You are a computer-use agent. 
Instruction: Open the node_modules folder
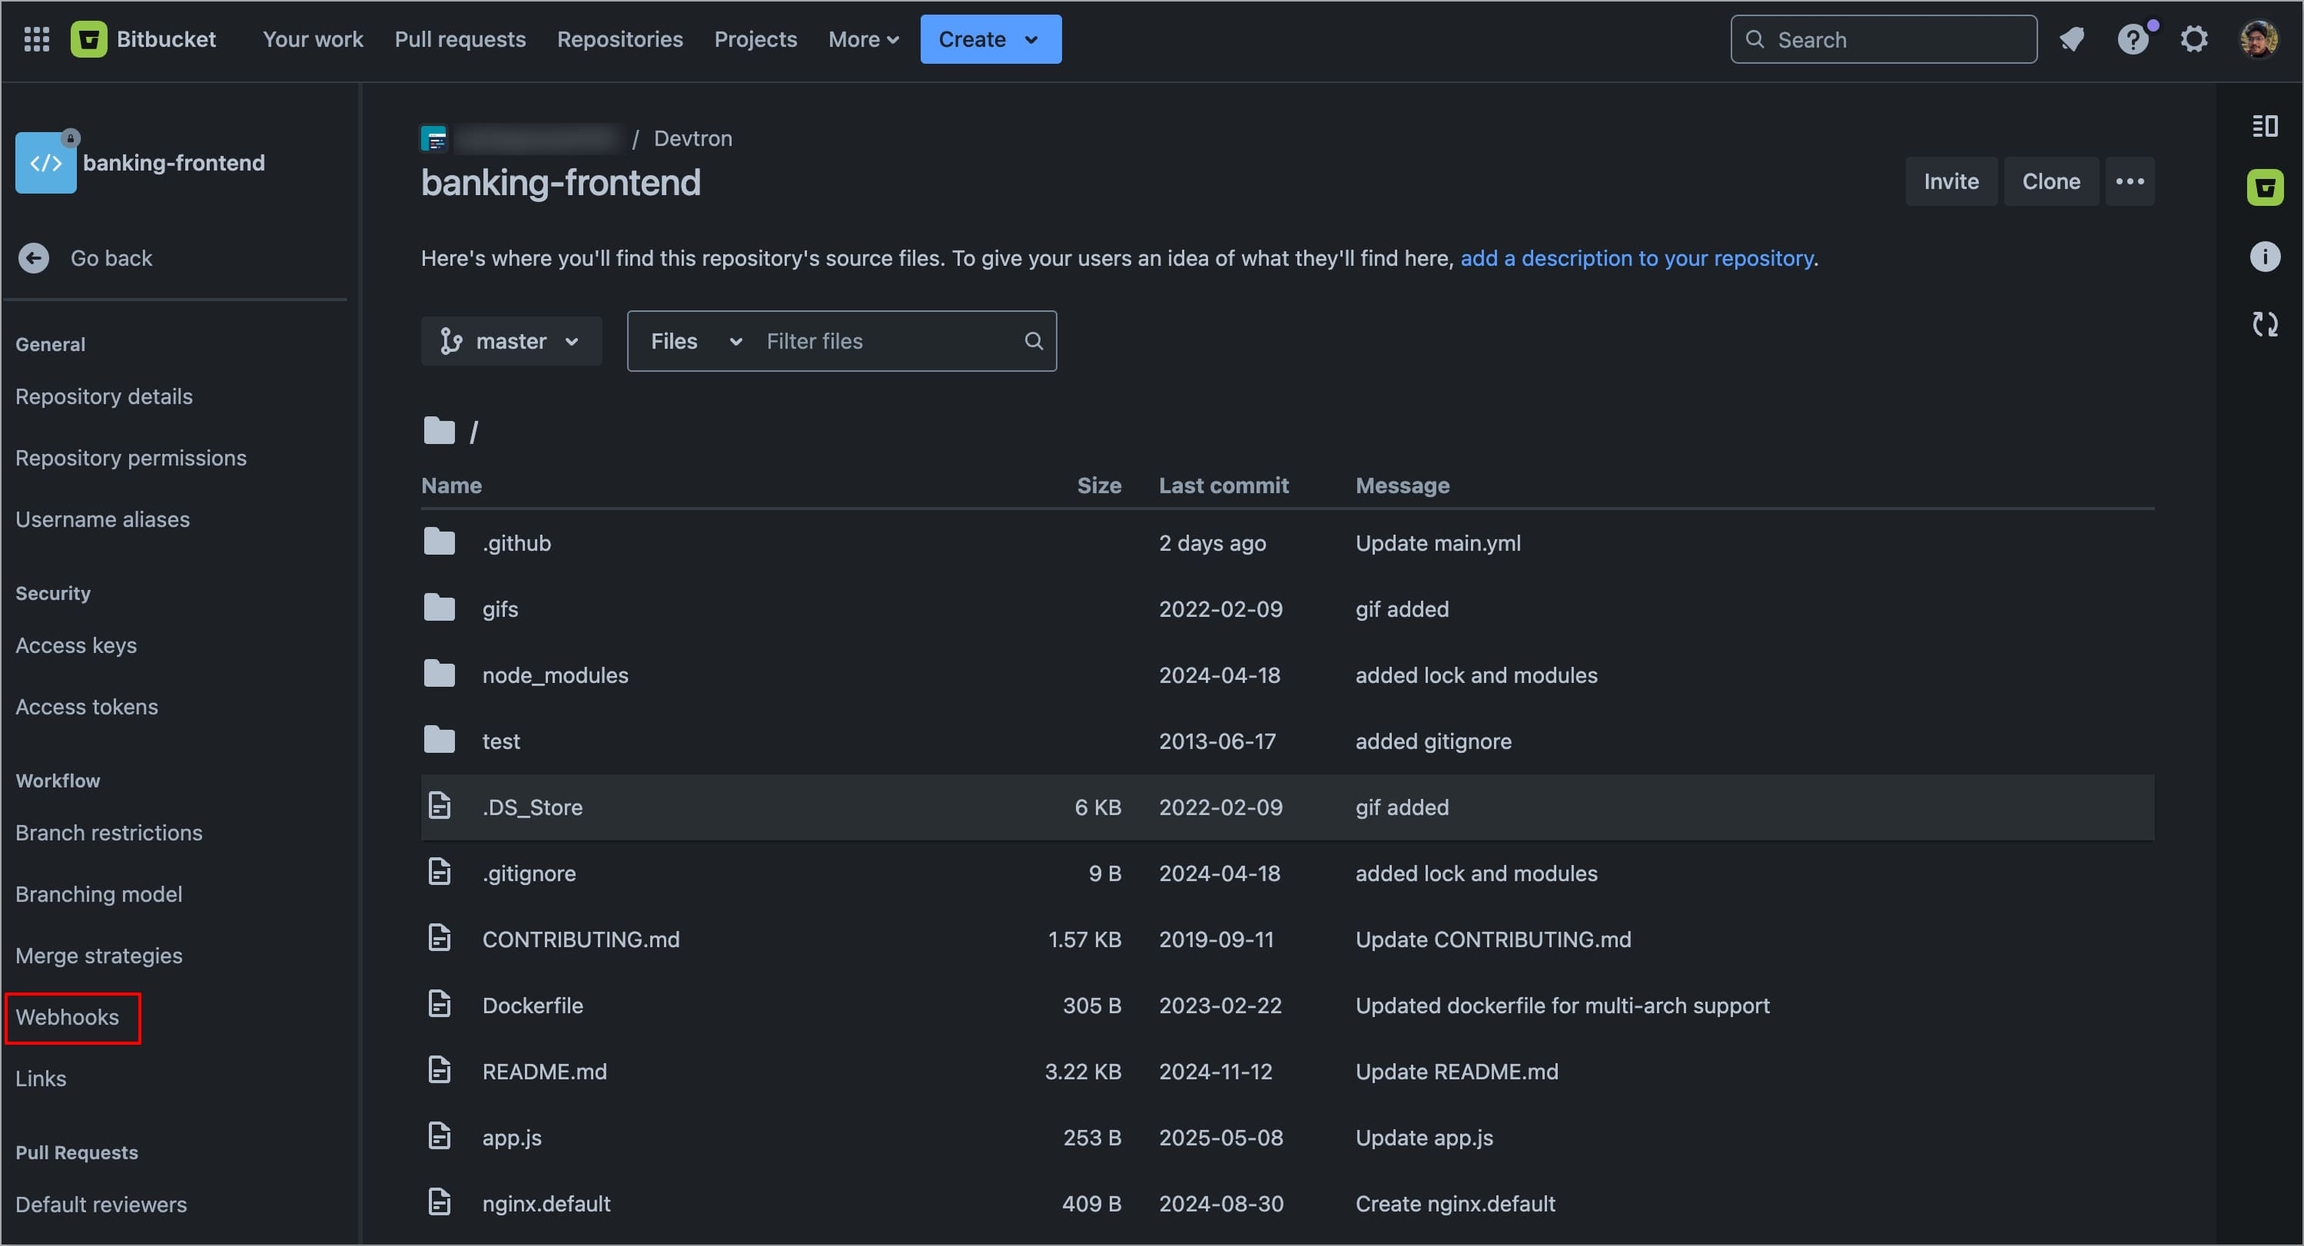tap(555, 675)
